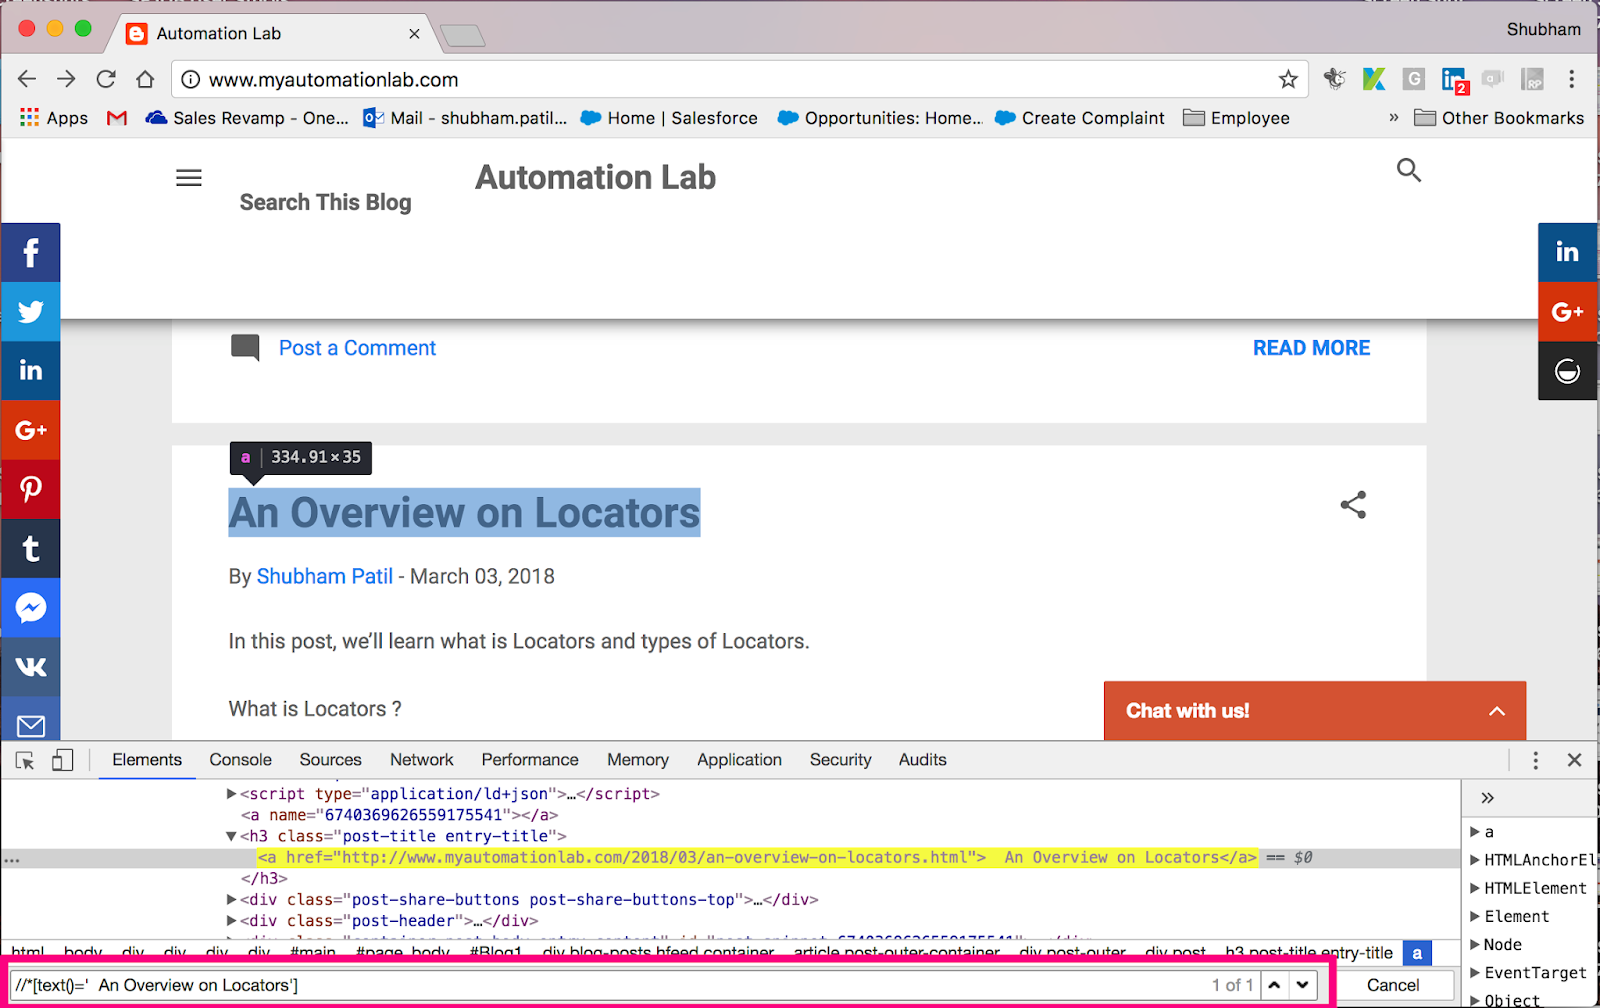Toggle the device toolbar in DevTools

pos(62,760)
